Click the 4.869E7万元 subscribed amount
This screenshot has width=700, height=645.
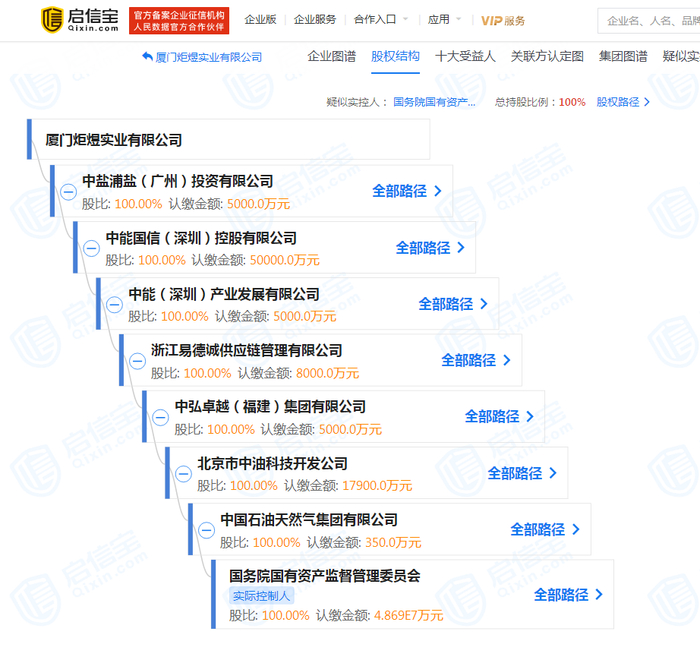tap(408, 615)
